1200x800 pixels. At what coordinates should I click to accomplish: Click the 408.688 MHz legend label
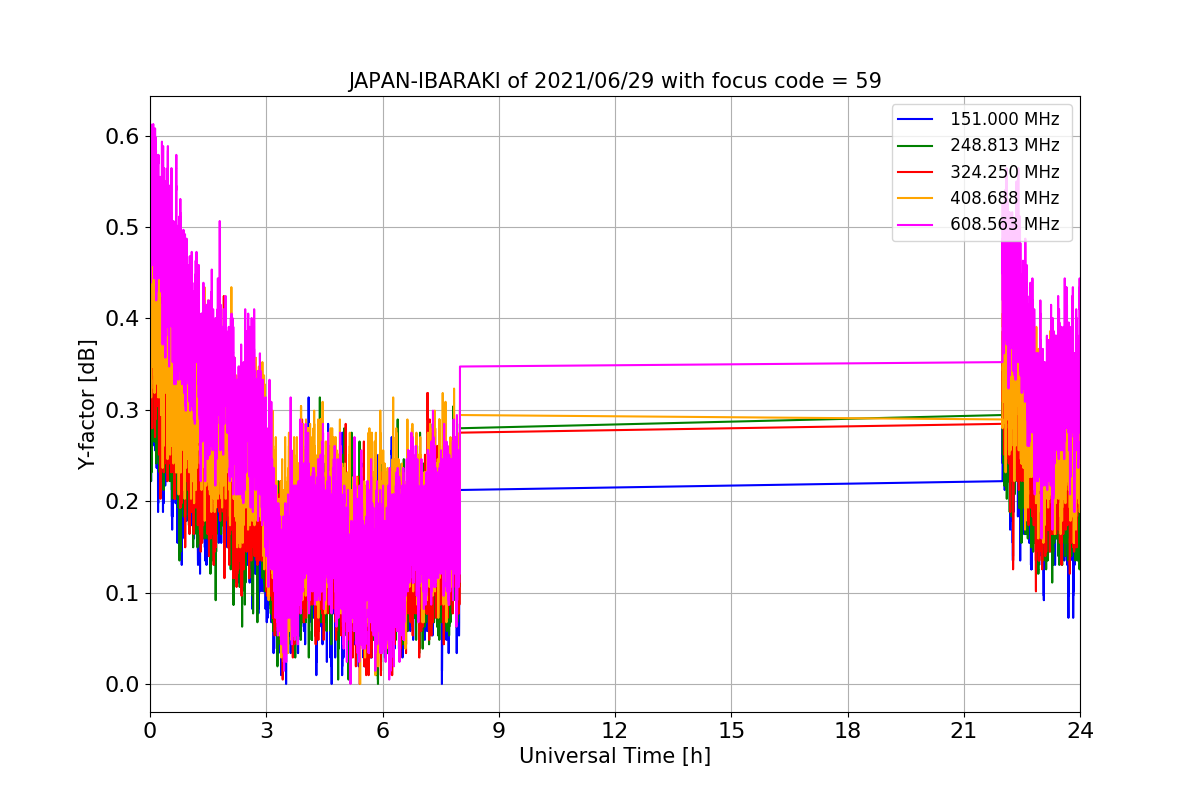click(1004, 198)
